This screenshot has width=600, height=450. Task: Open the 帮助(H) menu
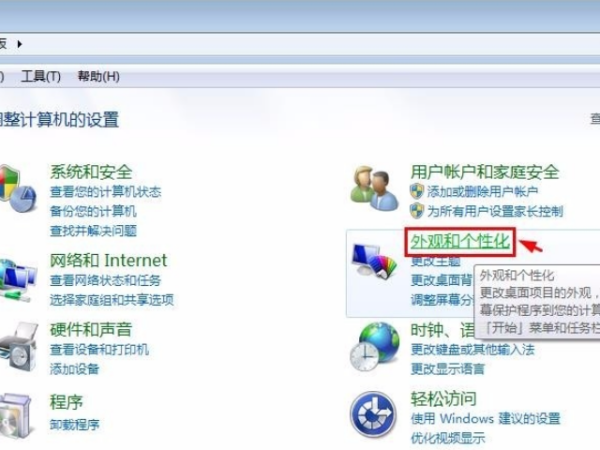click(x=98, y=77)
